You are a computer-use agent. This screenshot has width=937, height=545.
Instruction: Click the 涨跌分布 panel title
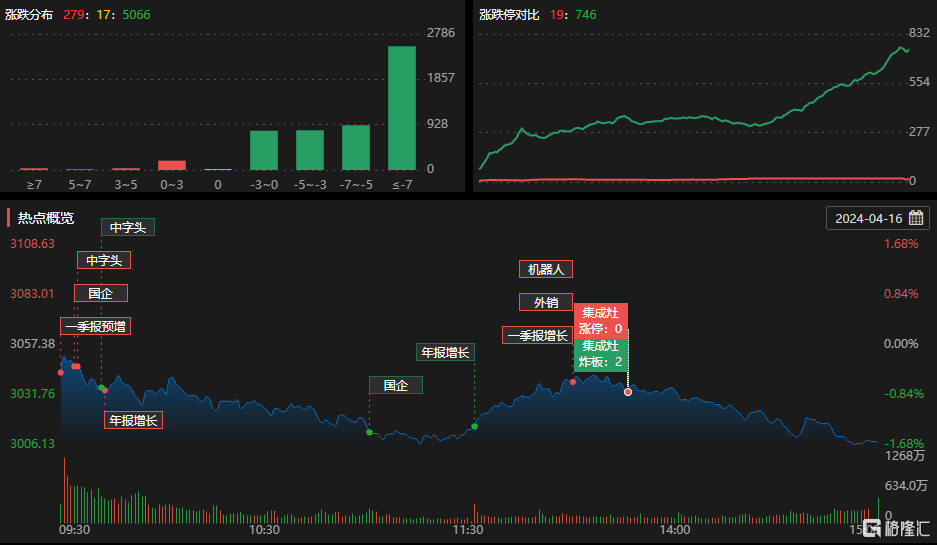tap(29, 14)
